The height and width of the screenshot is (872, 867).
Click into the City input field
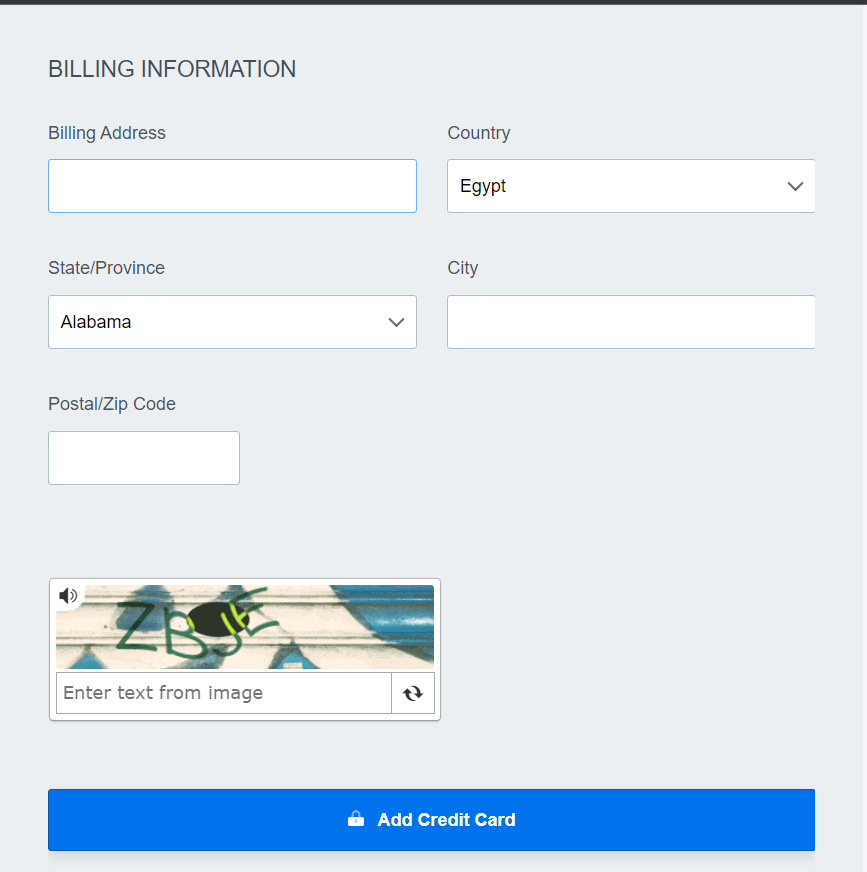(x=631, y=322)
